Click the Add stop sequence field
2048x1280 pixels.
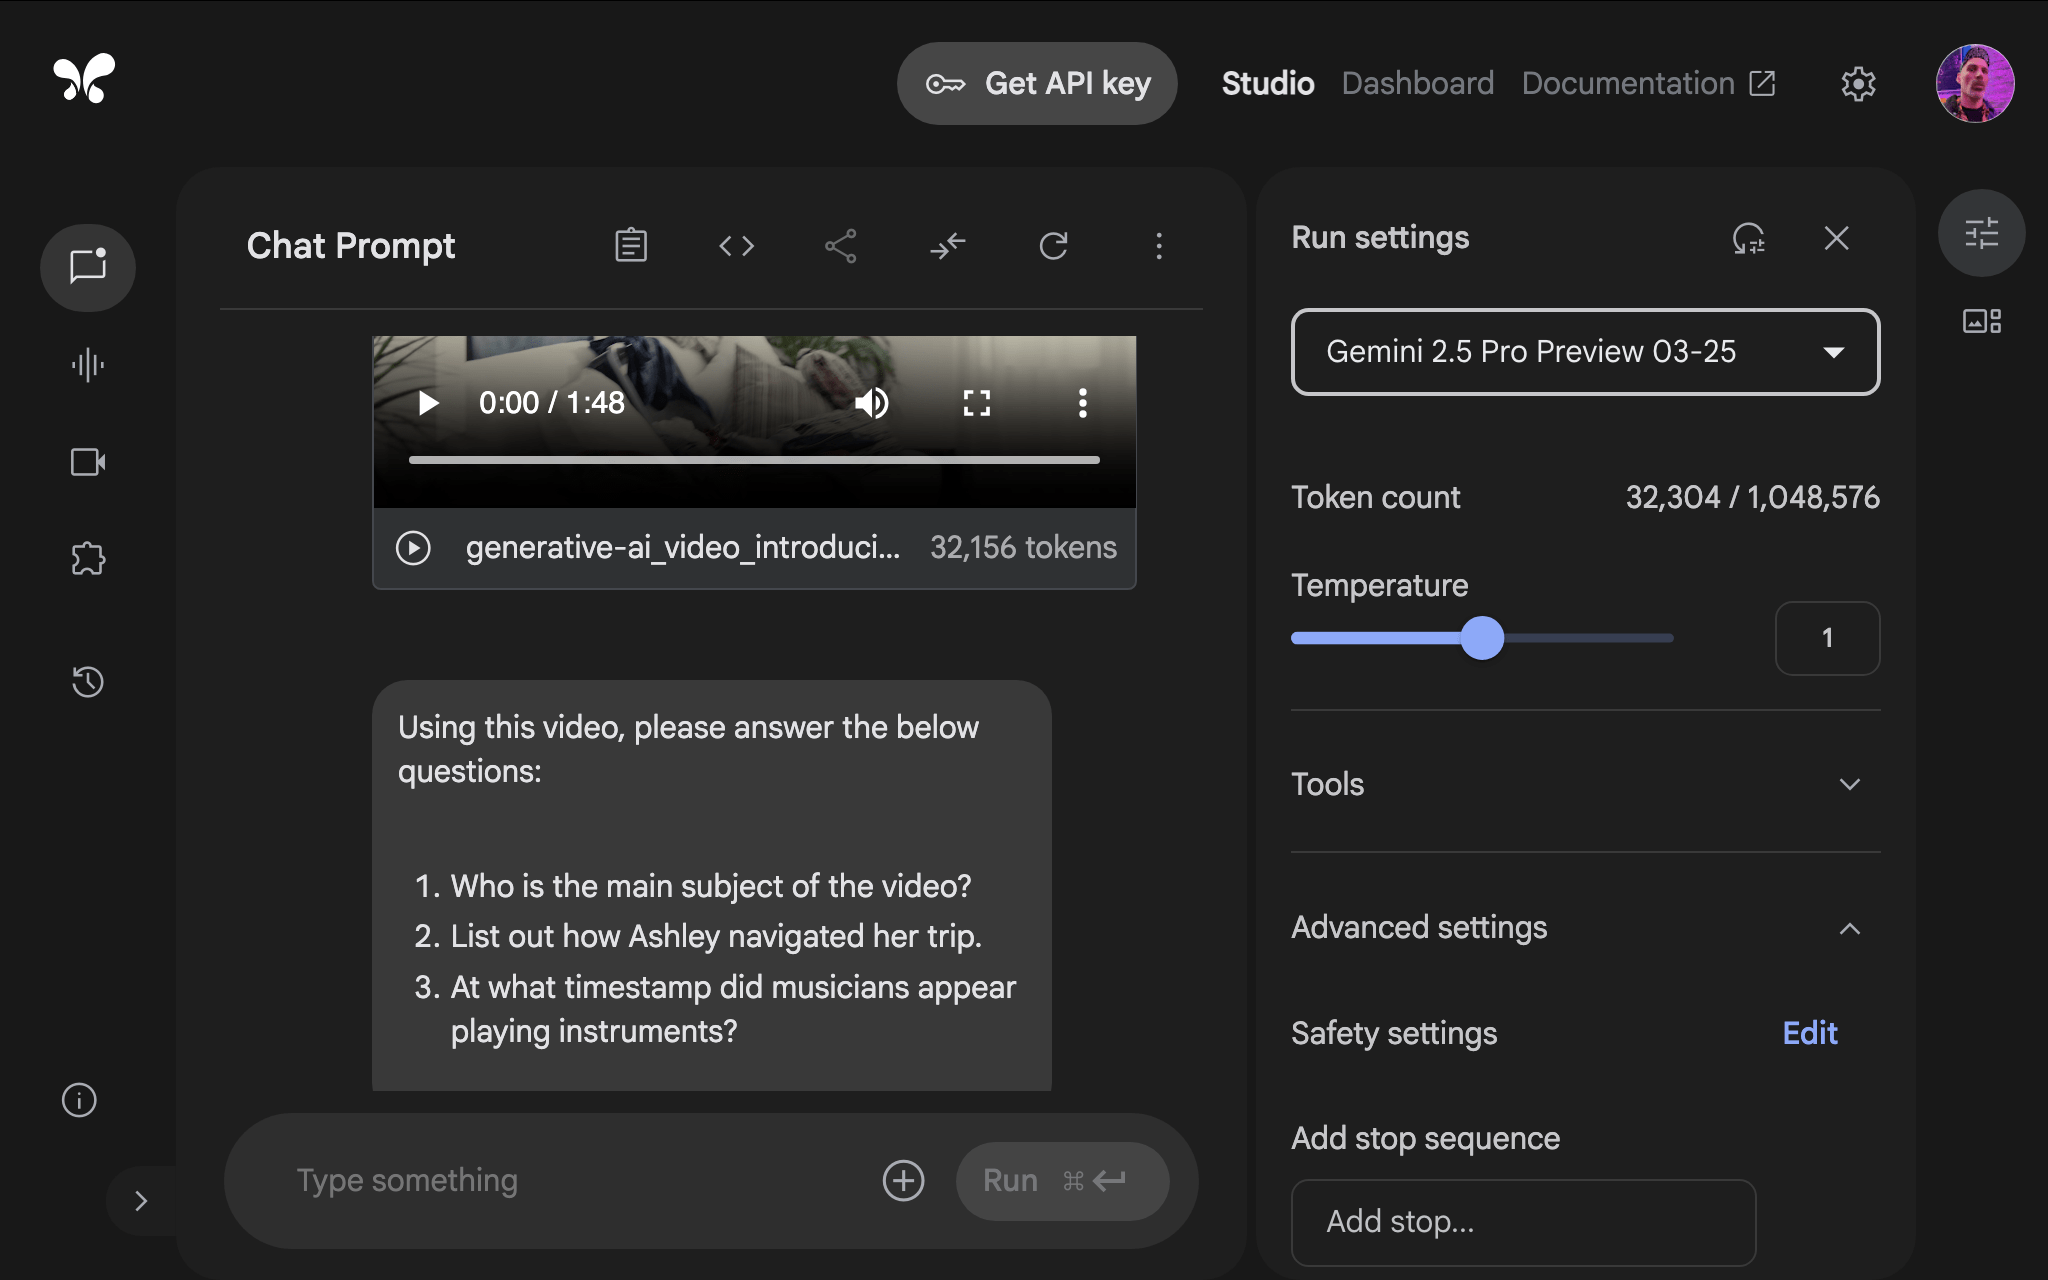(x=1522, y=1222)
